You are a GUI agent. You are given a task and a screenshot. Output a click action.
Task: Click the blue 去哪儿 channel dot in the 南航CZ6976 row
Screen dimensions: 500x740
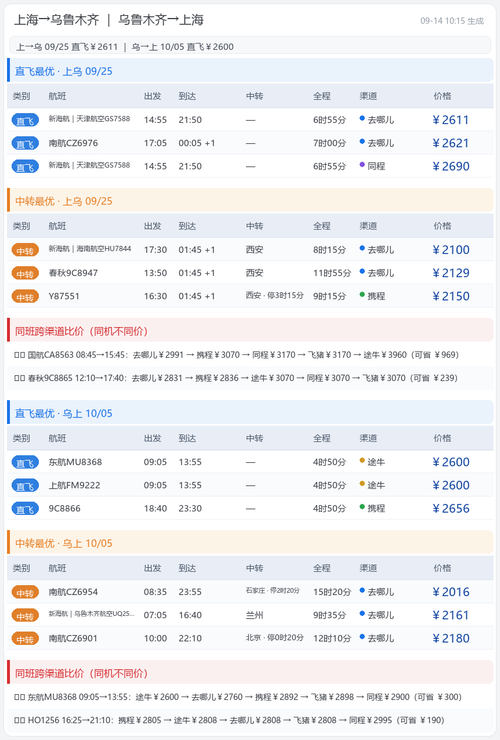pyautogui.click(x=362, y=142)
